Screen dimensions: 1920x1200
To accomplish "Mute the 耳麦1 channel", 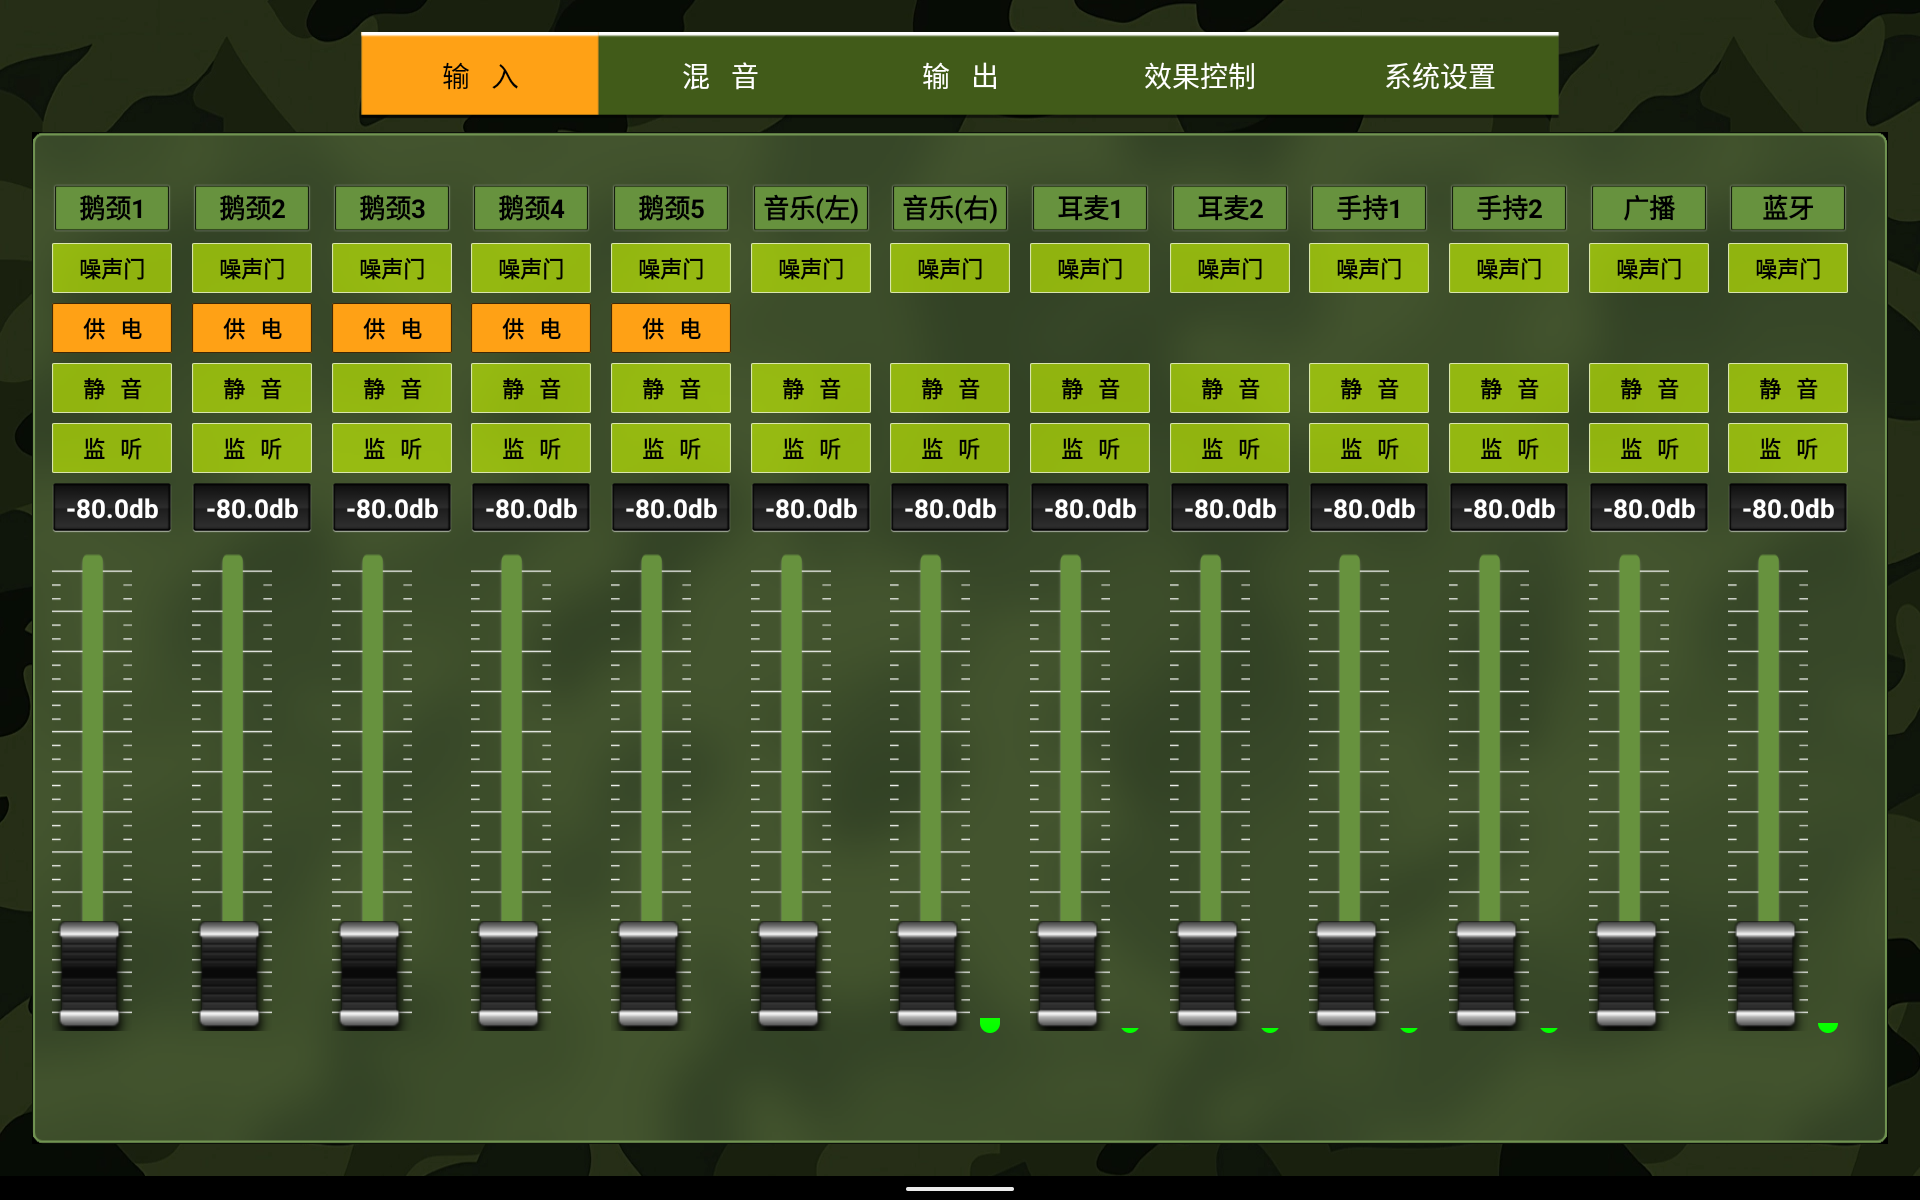I will [x=1090, y=389].
